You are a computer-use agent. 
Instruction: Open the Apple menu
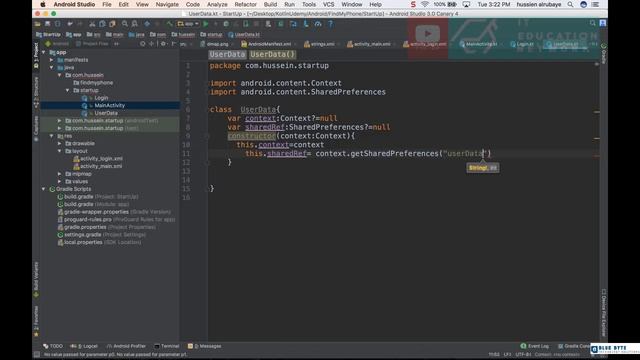point(42,4)
